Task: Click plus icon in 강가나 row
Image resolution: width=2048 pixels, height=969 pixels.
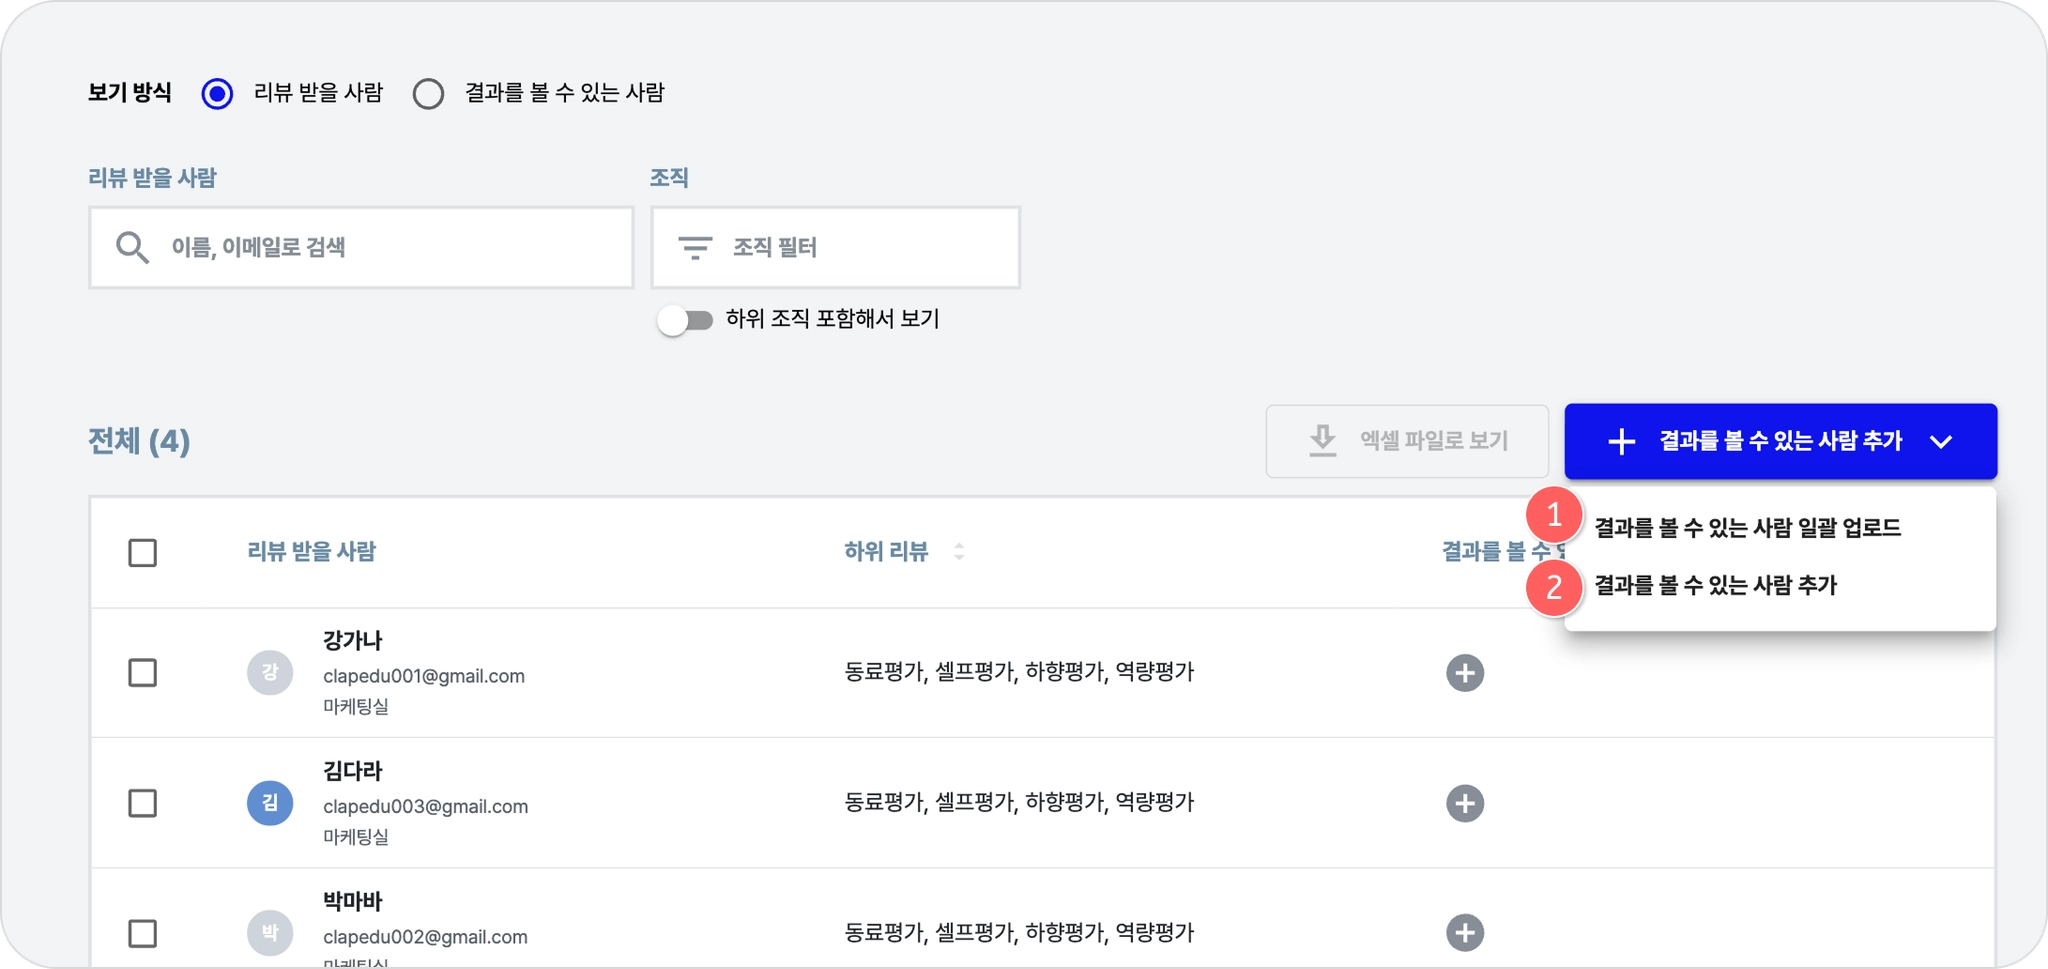Action: click(1464, 673)
